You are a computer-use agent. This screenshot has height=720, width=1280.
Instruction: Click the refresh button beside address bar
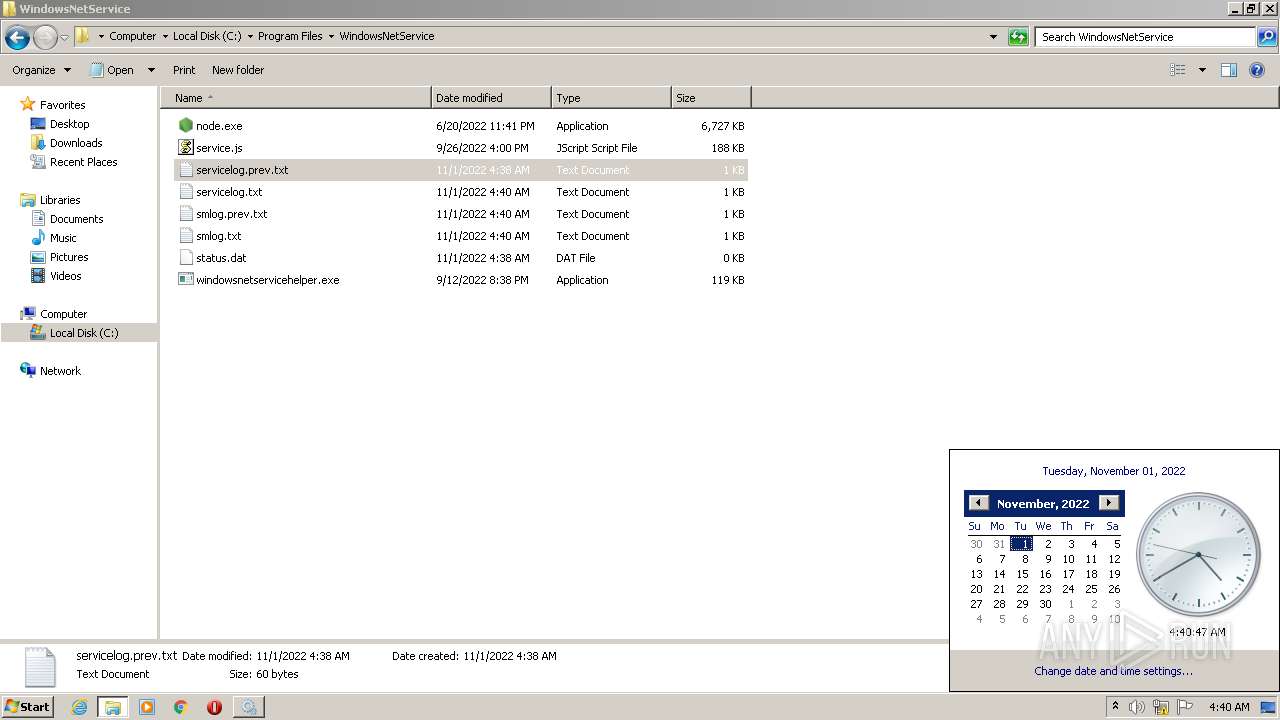[x=1018, y=37]
